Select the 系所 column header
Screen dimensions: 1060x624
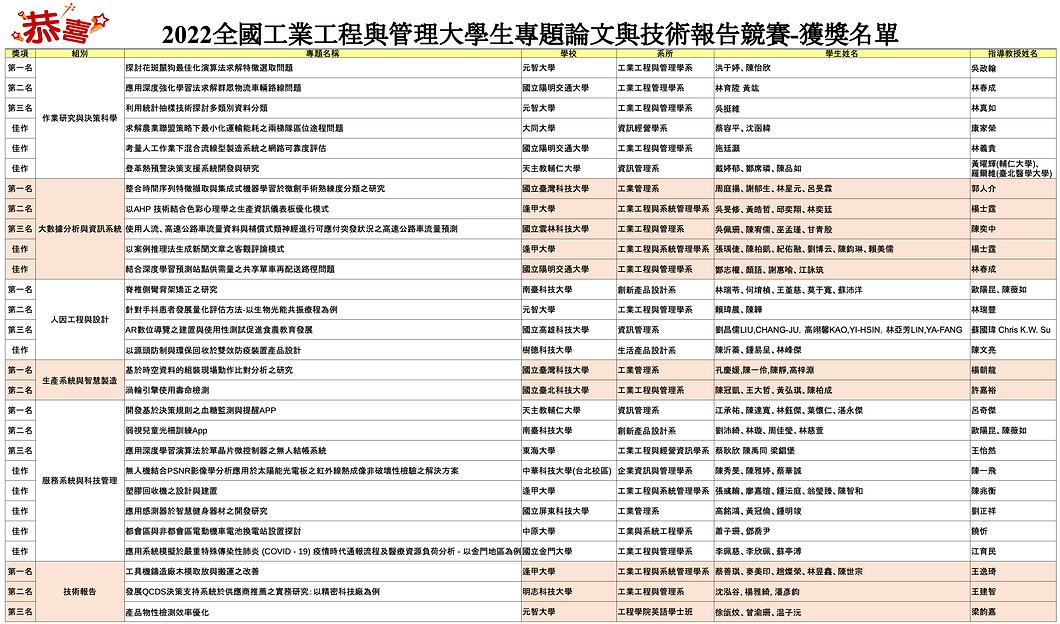point(665,53)
